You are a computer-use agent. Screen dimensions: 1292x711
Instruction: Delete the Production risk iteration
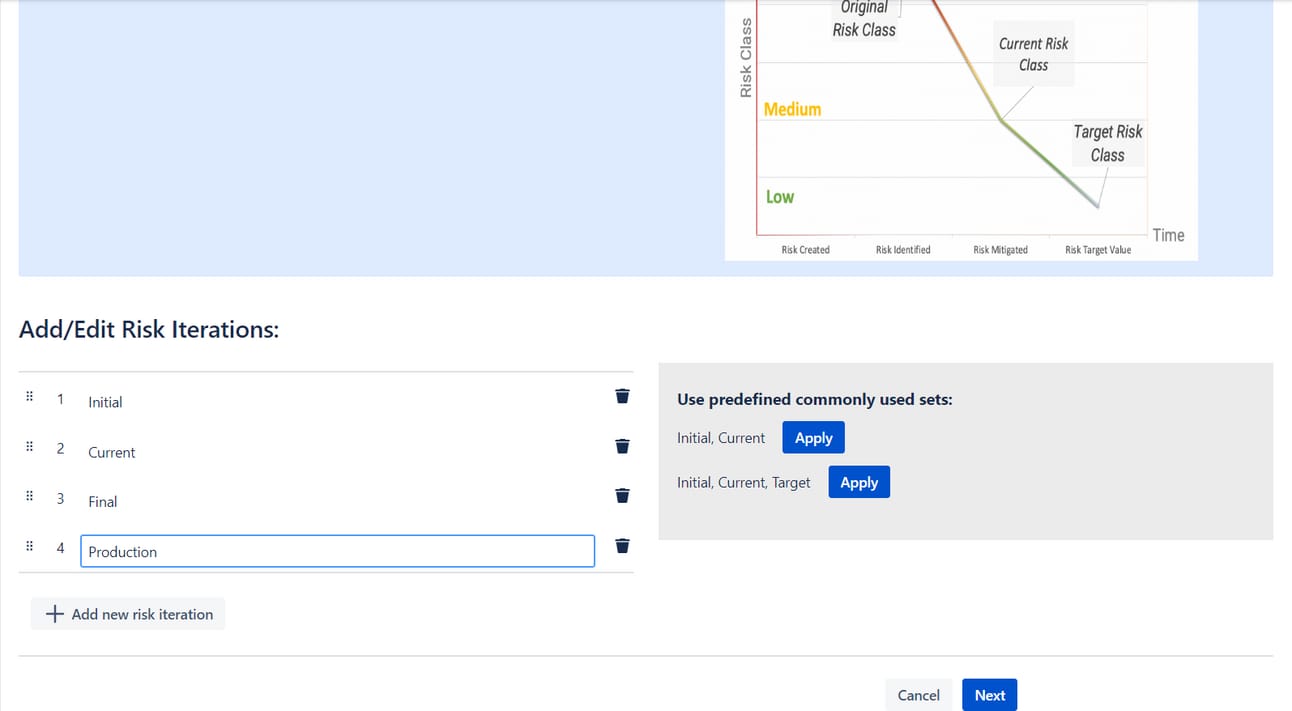coord(622,545)
